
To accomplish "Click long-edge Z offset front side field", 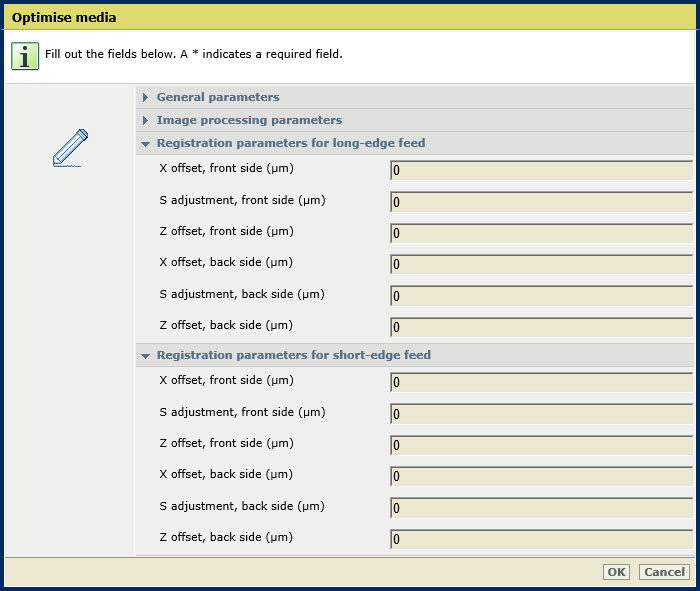I will [x=542, y=233].
